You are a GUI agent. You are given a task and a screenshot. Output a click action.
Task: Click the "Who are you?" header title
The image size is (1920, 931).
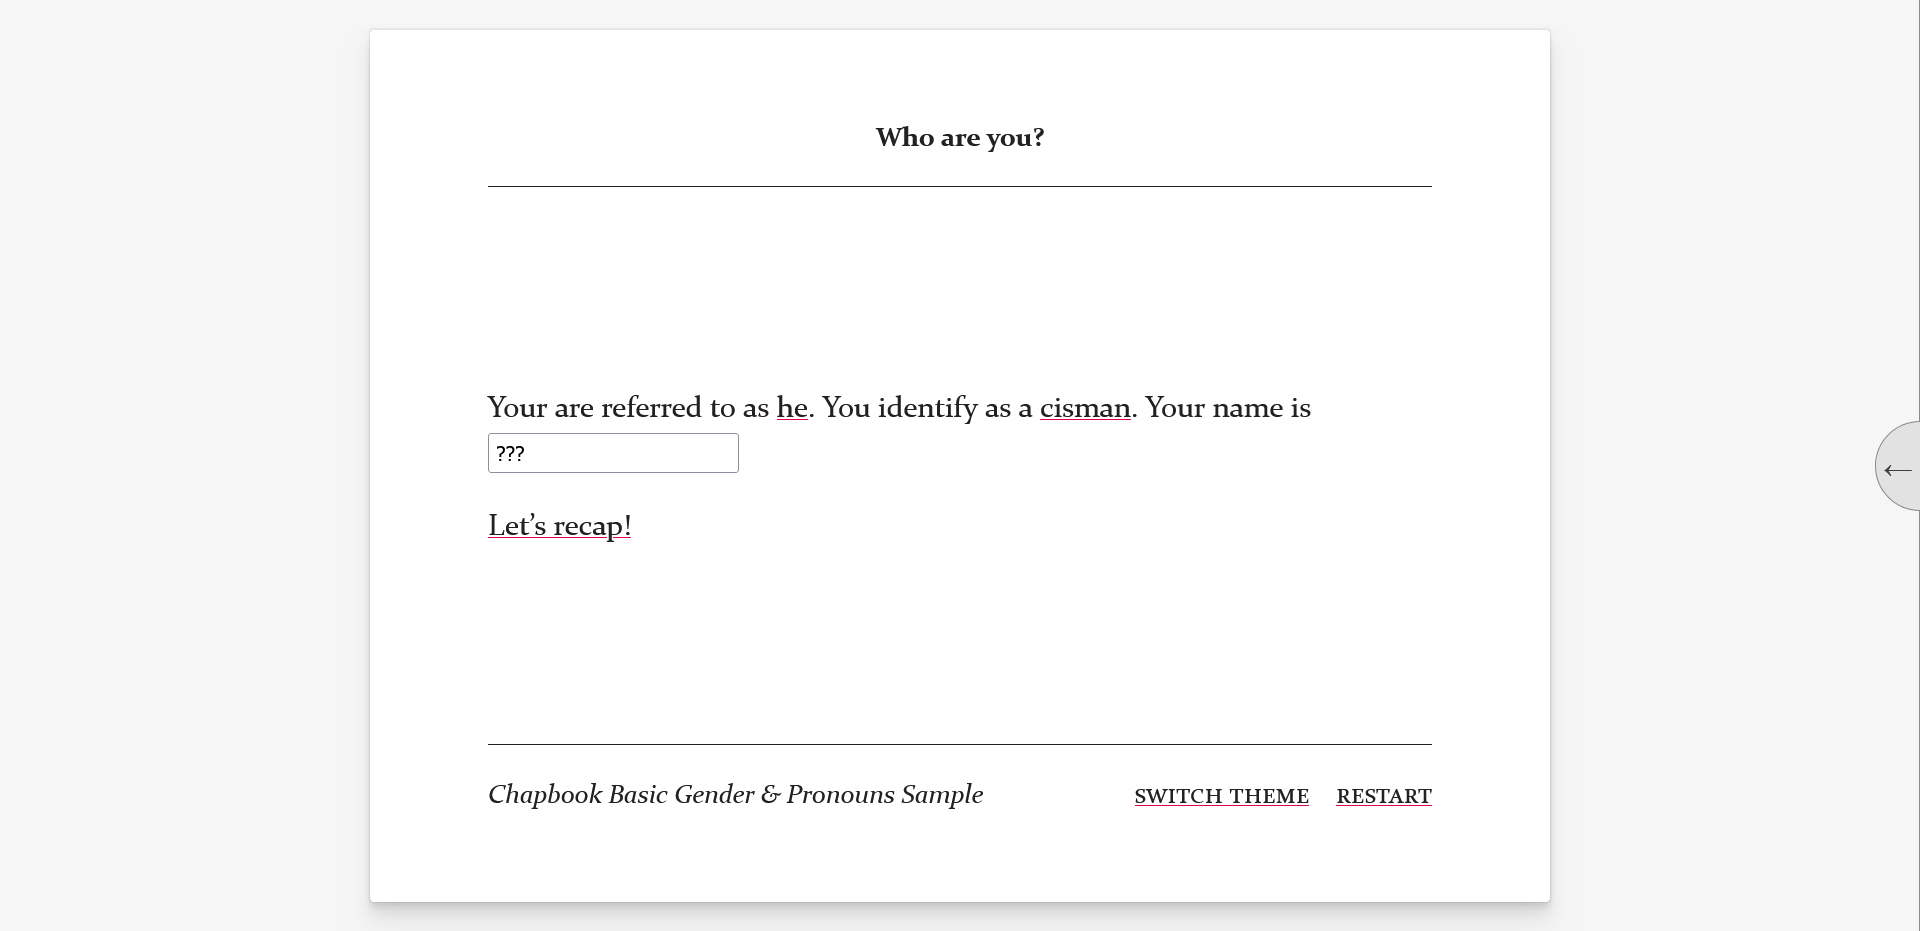point(960,138)
